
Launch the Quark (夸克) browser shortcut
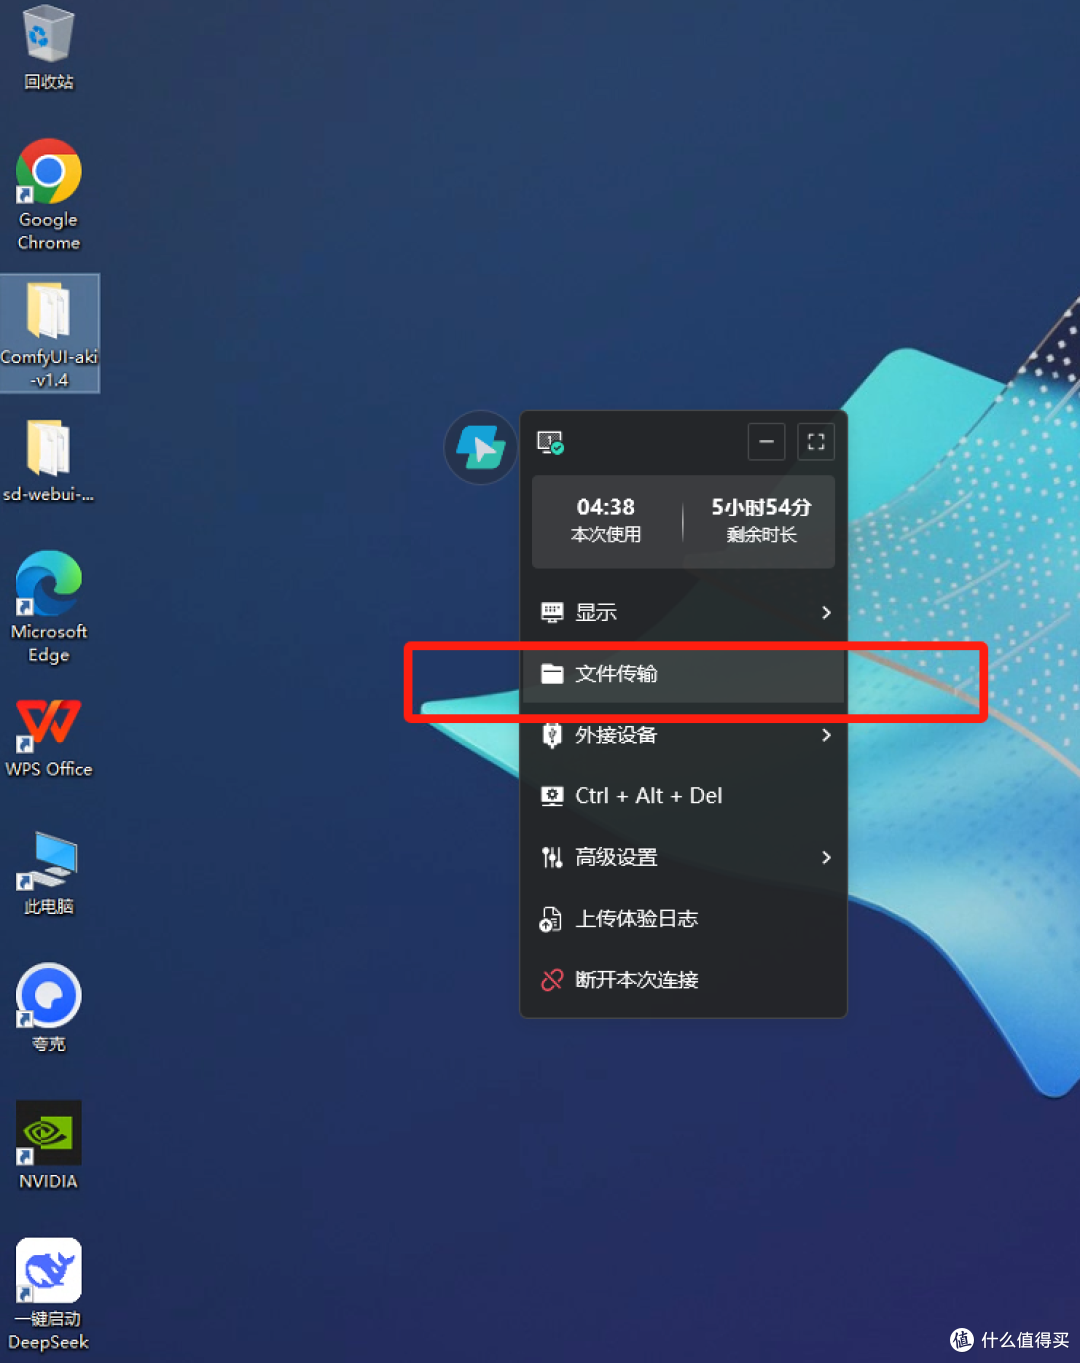click(48, 1008)
